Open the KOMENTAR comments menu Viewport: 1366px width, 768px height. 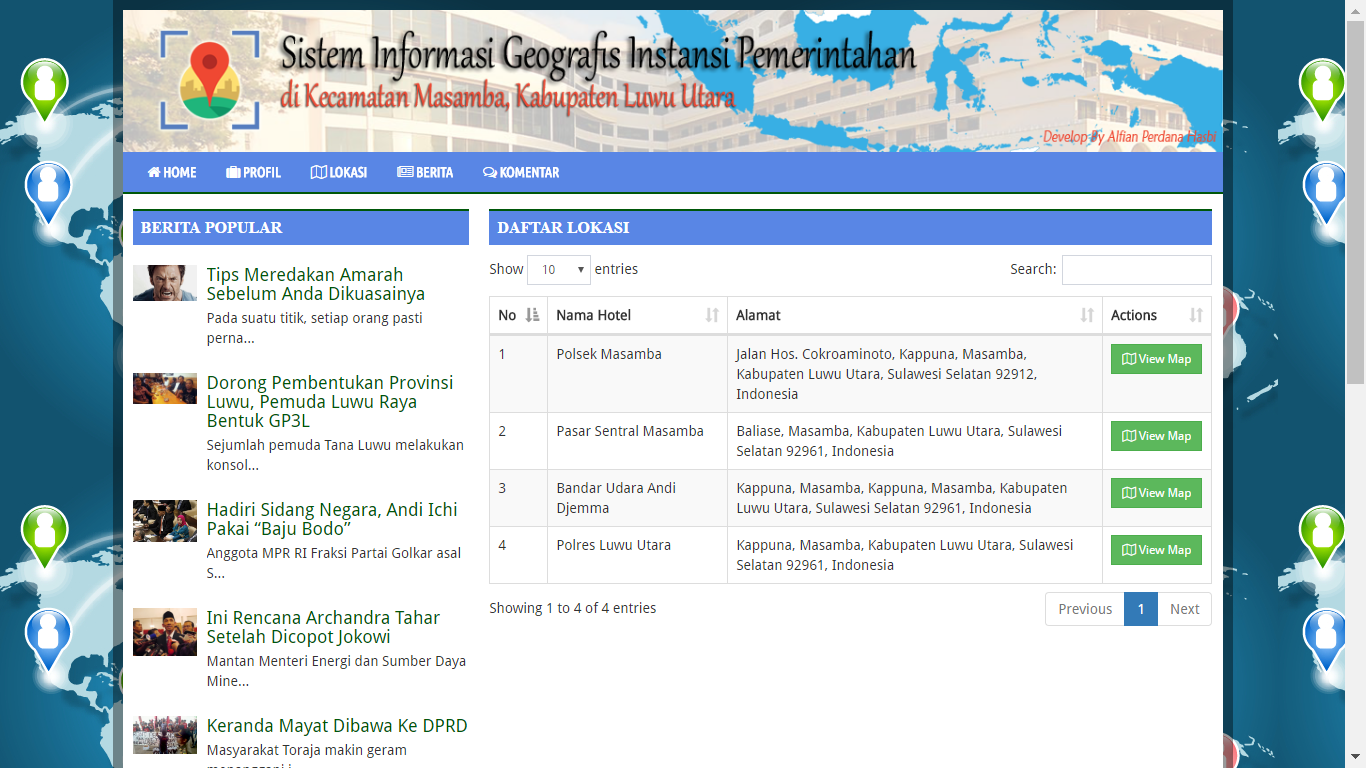(x=521, y=172)
